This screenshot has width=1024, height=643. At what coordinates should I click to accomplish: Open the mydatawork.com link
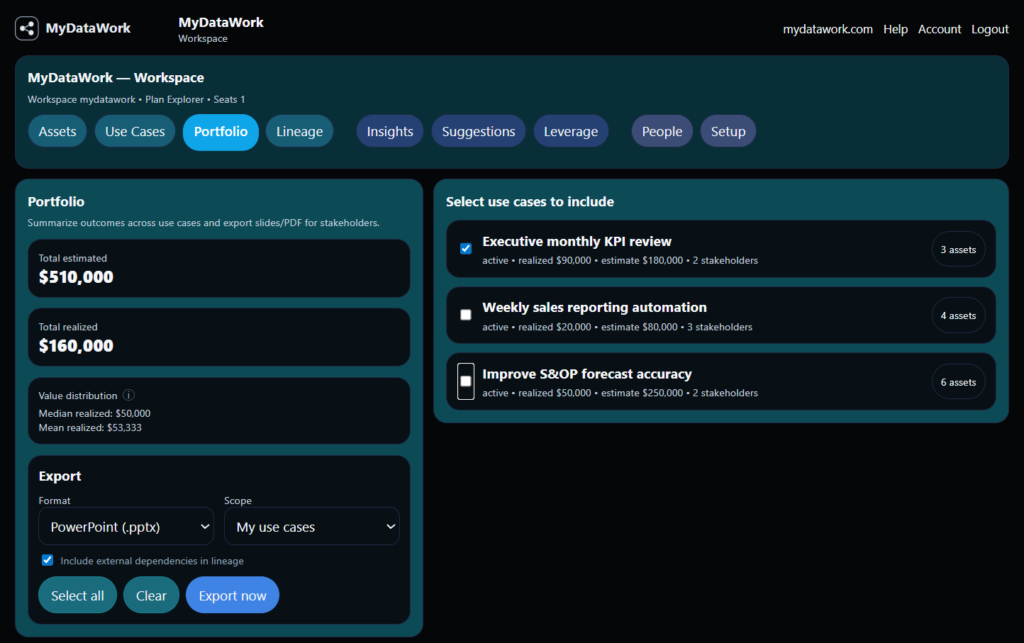pyautogui.click(x=827, y=29)
